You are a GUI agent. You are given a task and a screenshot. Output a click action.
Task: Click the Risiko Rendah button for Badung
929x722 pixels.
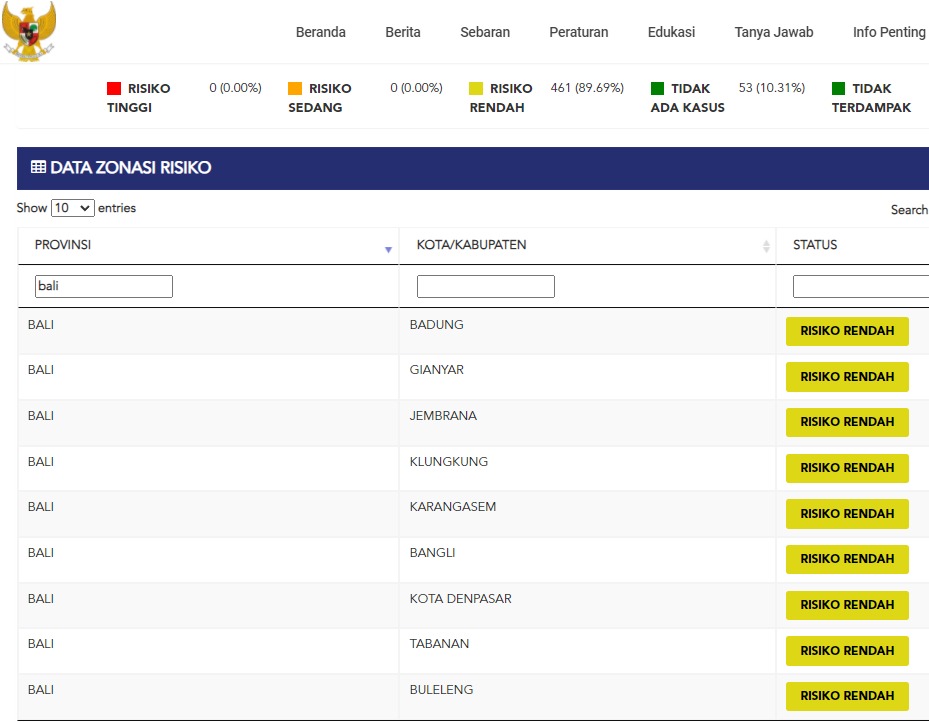[847, 331]
